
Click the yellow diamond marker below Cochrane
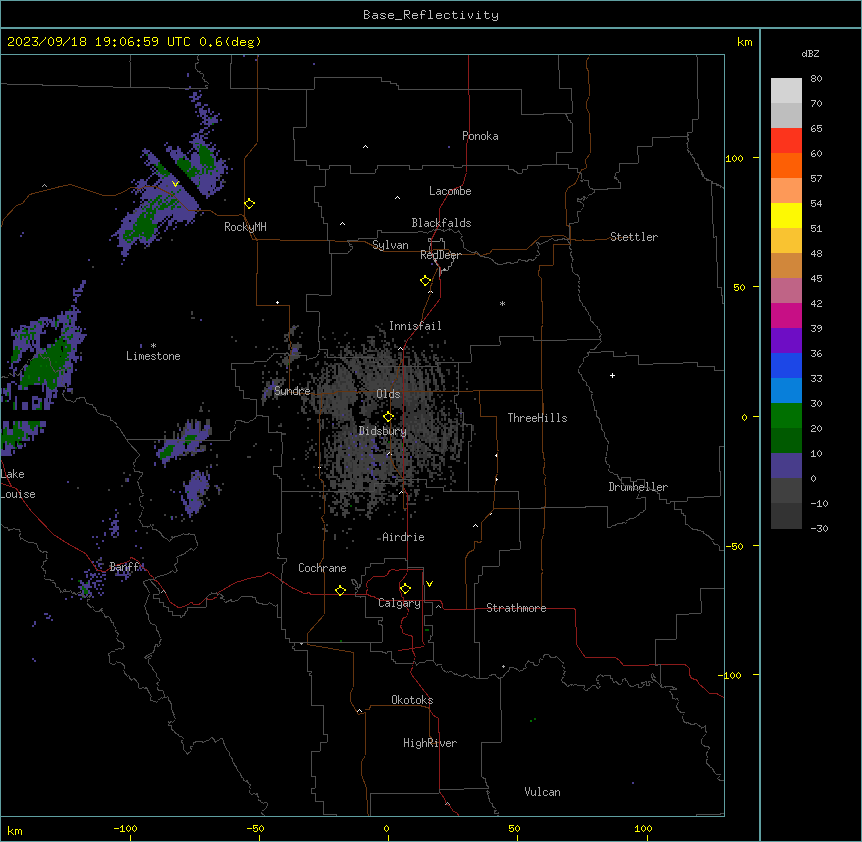[x=340, y=590]
